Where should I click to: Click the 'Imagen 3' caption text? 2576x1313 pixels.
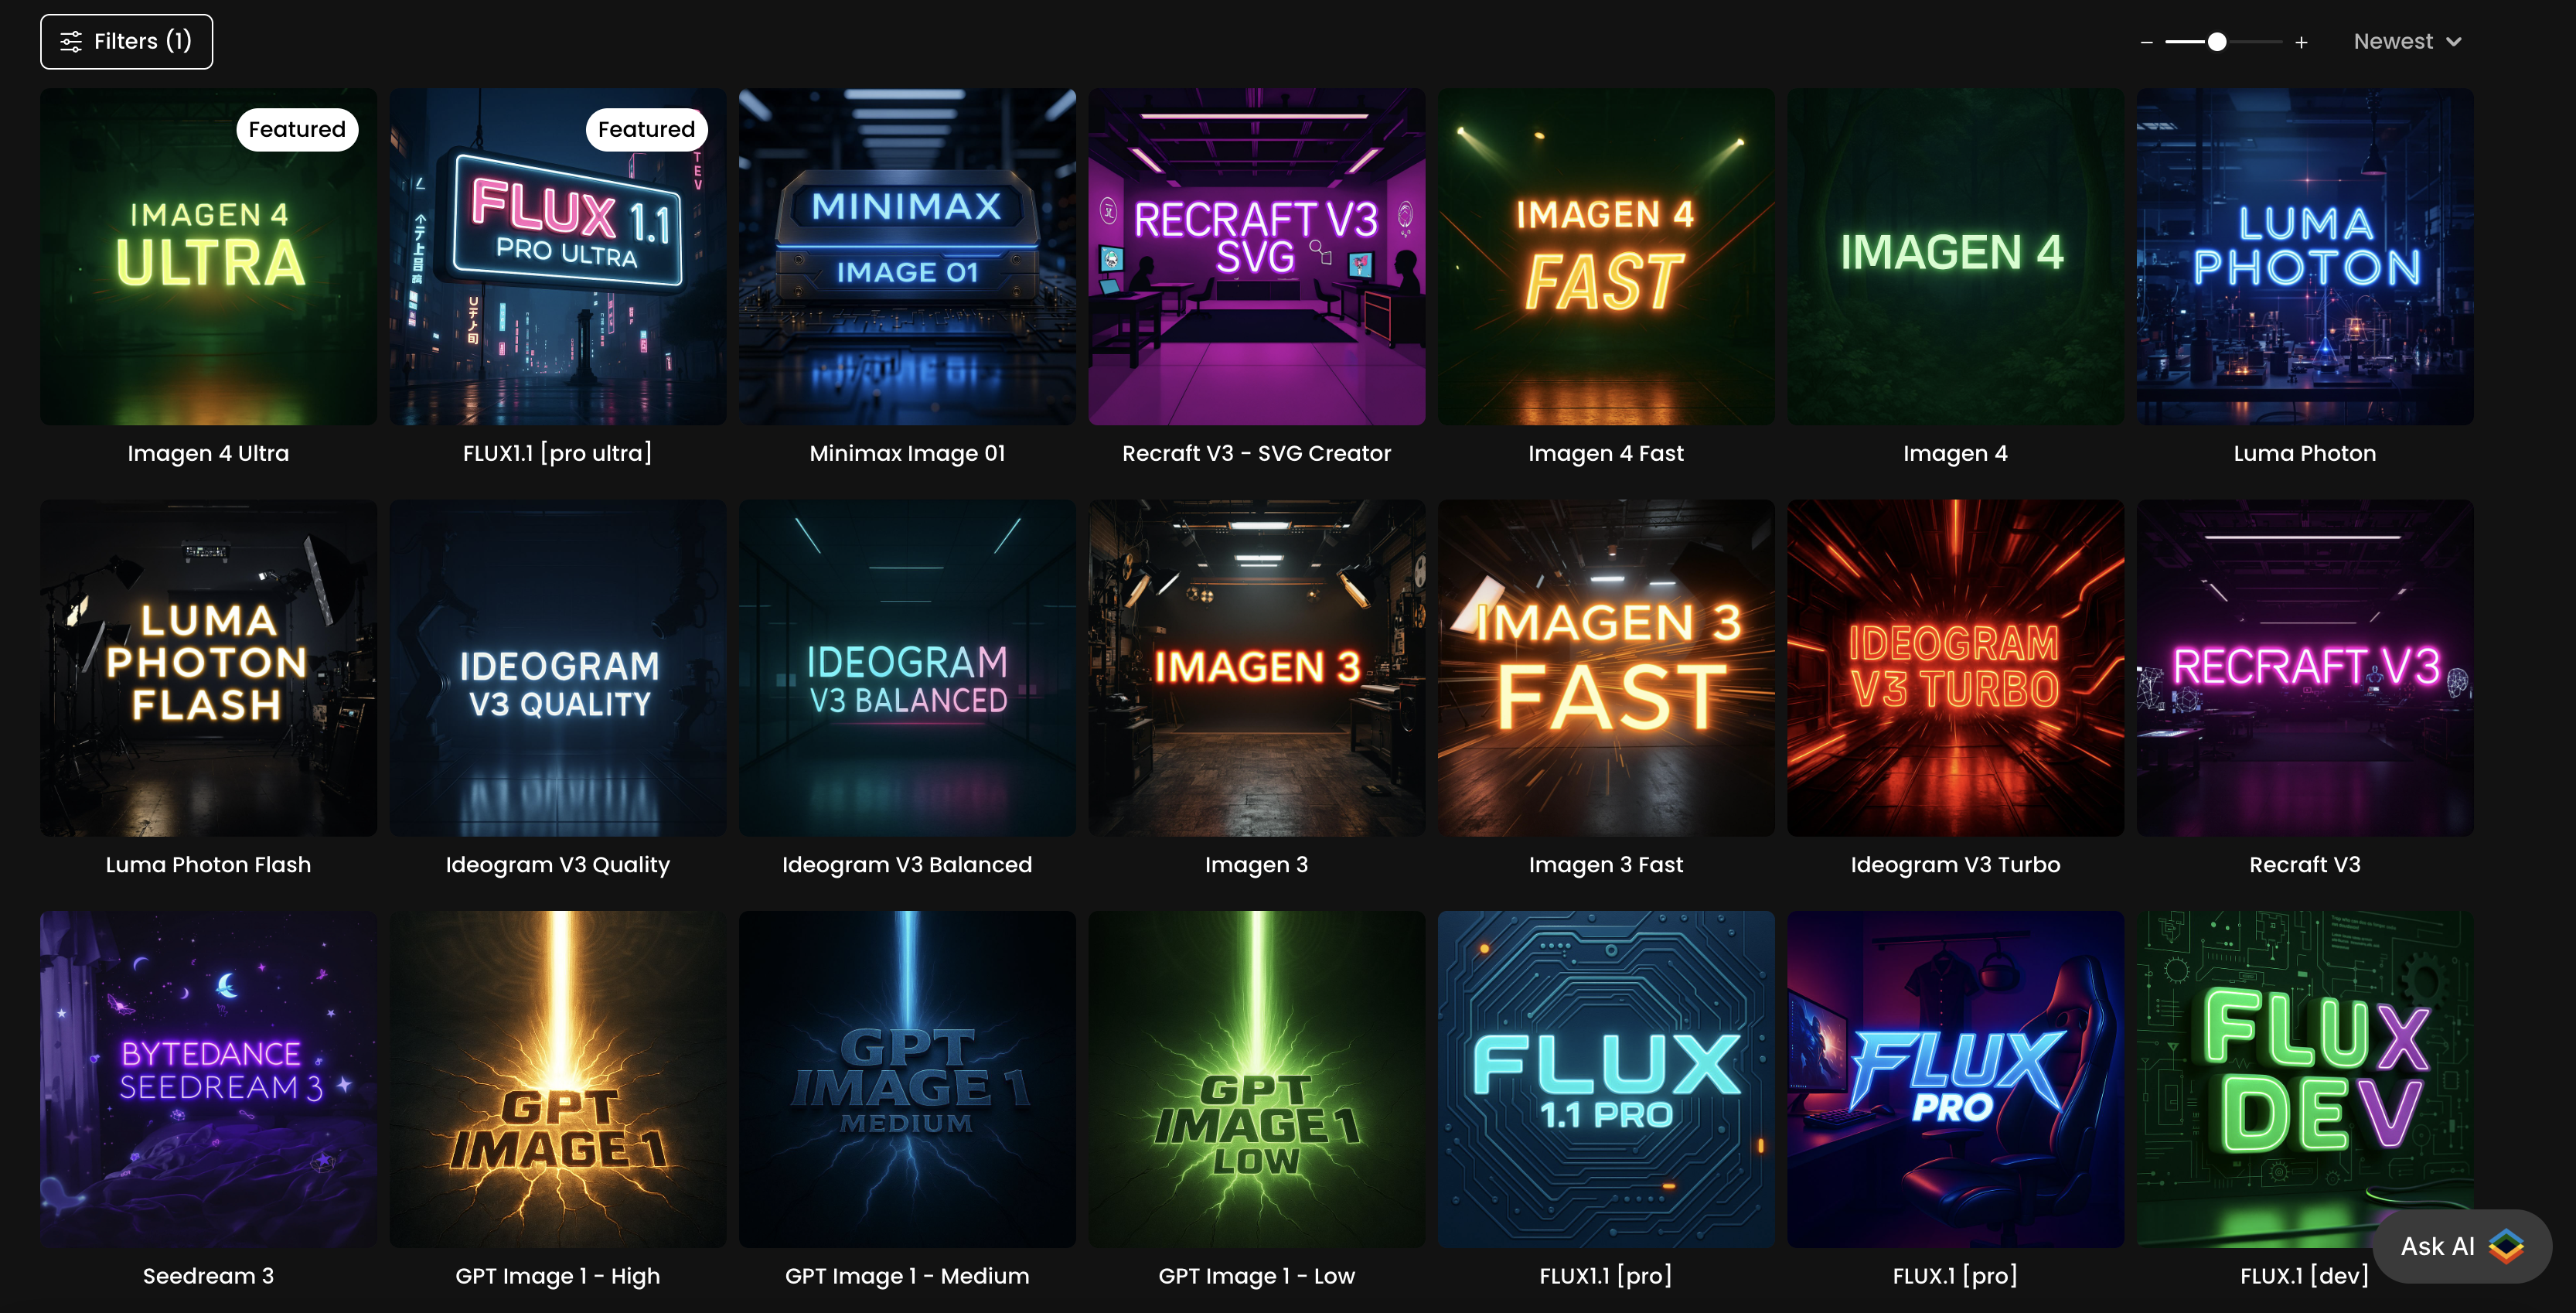click(x=1257, y=865)
